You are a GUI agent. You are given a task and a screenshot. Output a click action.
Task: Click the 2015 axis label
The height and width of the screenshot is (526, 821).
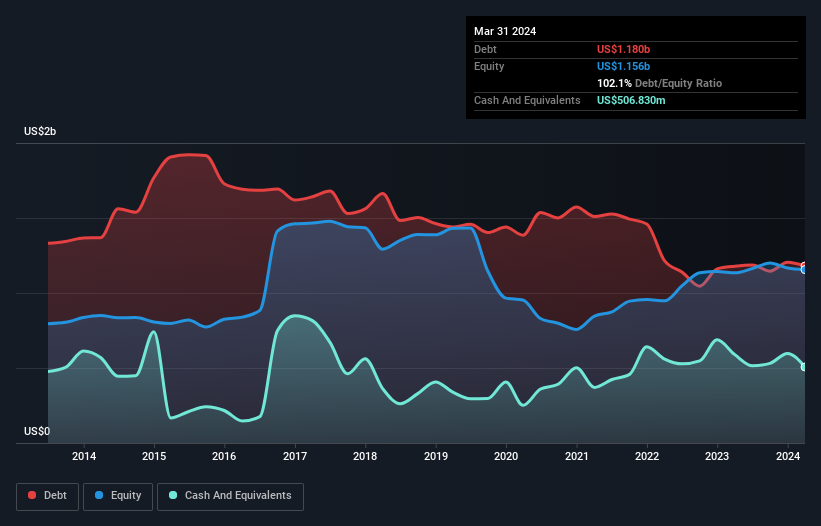(x=154, y=456)
